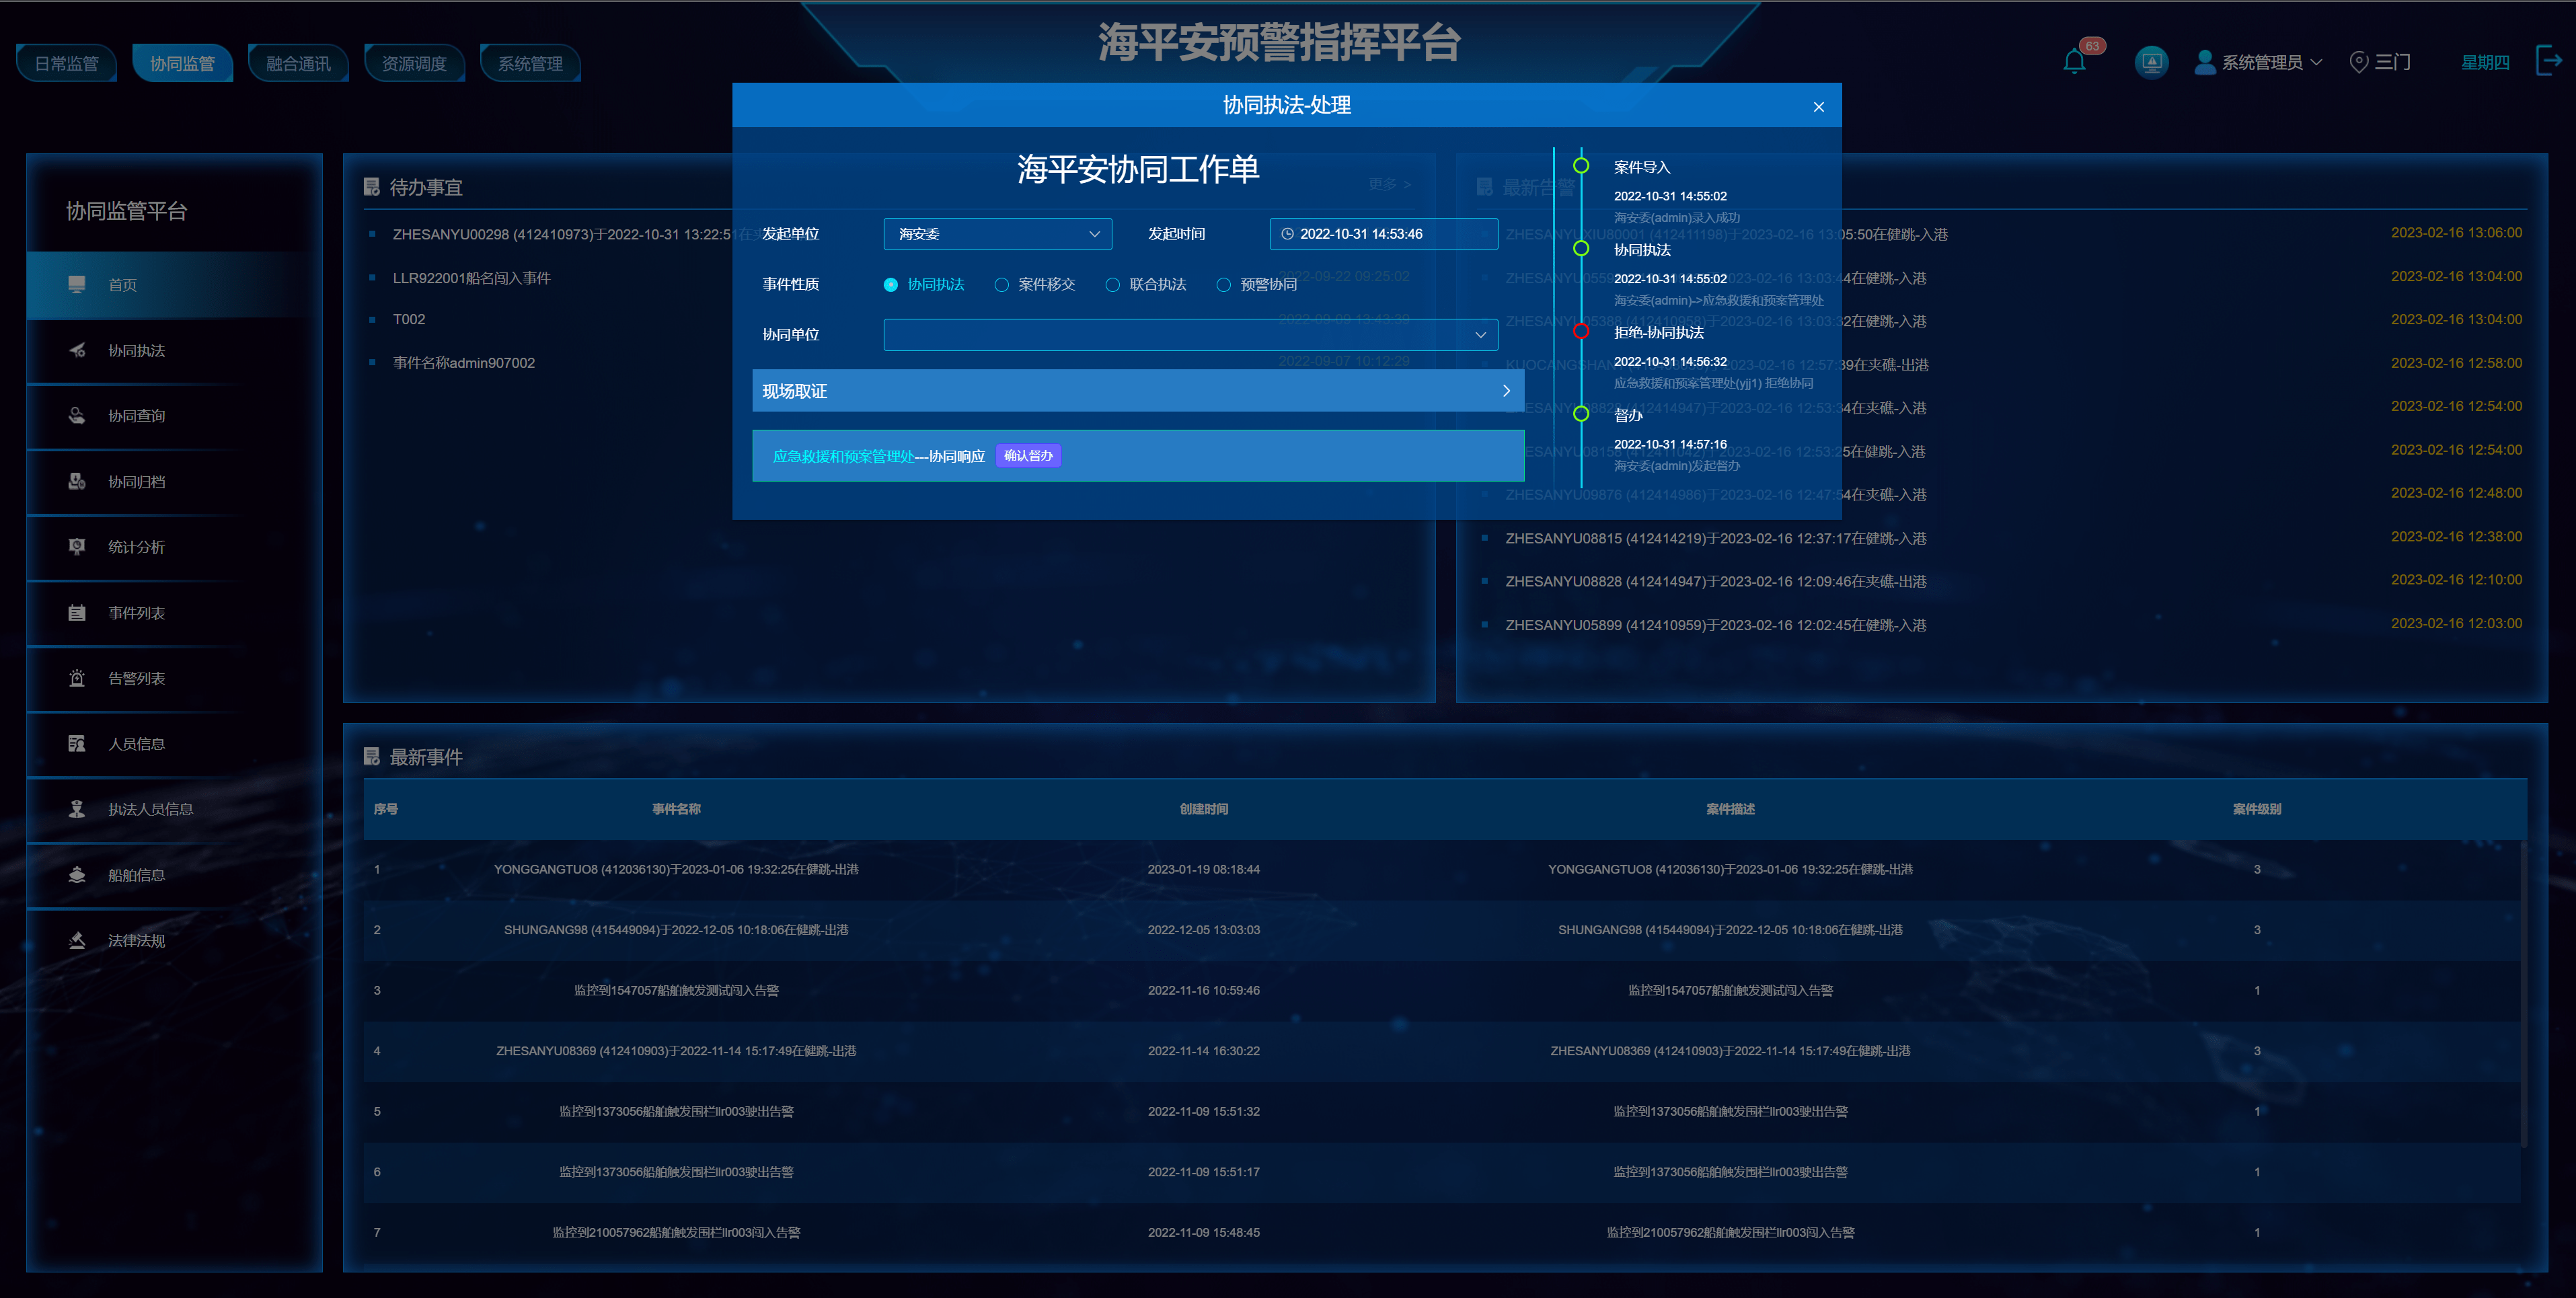Click the 督办 timeline node

[x=1581, y=414]
